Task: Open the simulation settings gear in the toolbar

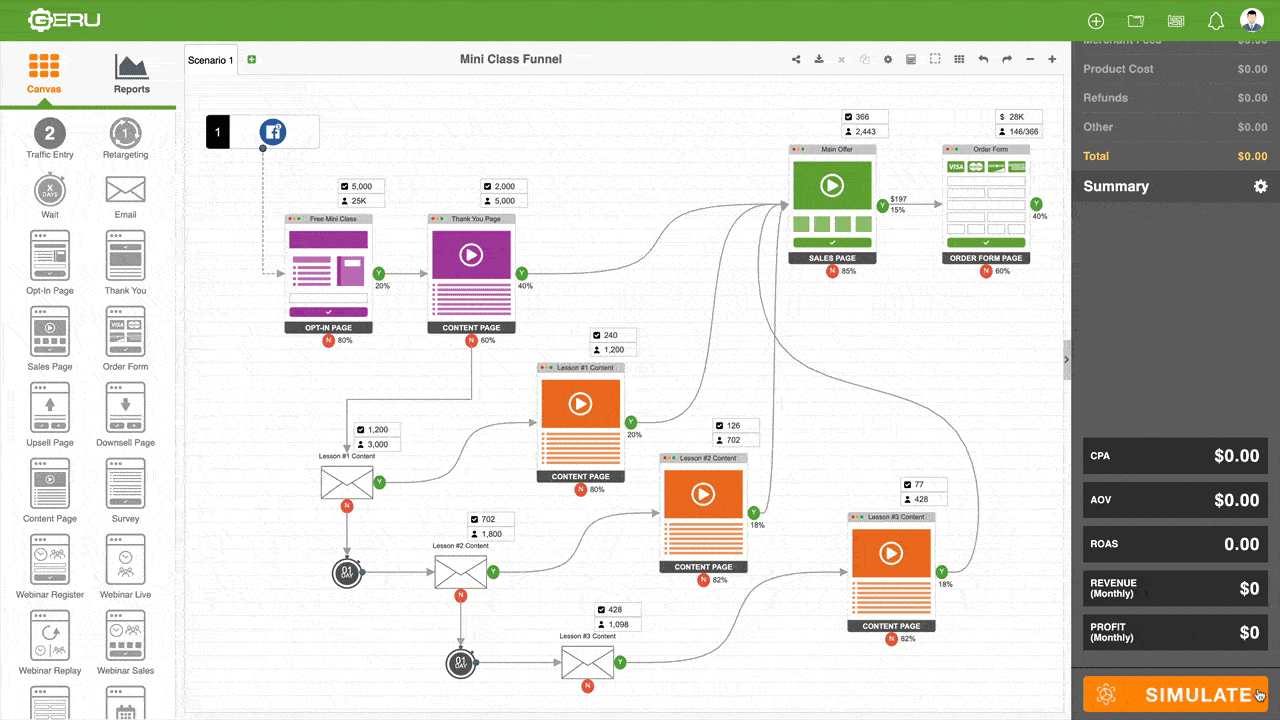Action: (887, 59)
